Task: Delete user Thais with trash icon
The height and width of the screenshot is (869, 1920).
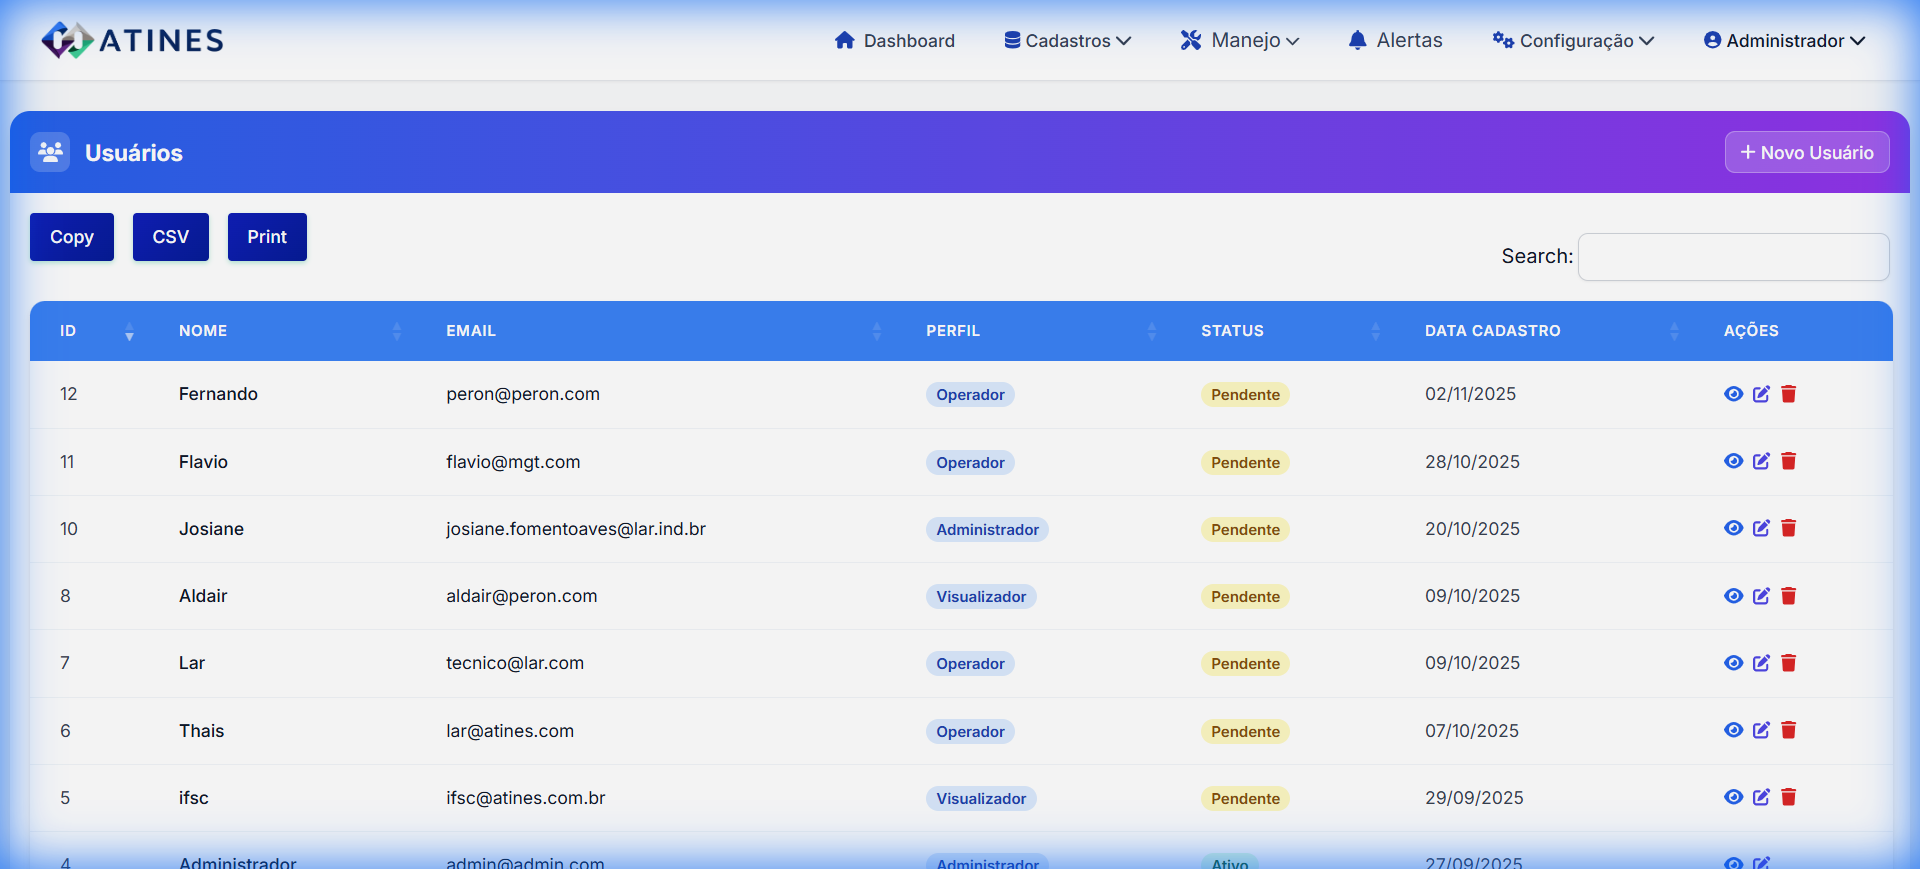Action: pyautogui.click(x=1789, y=730)
